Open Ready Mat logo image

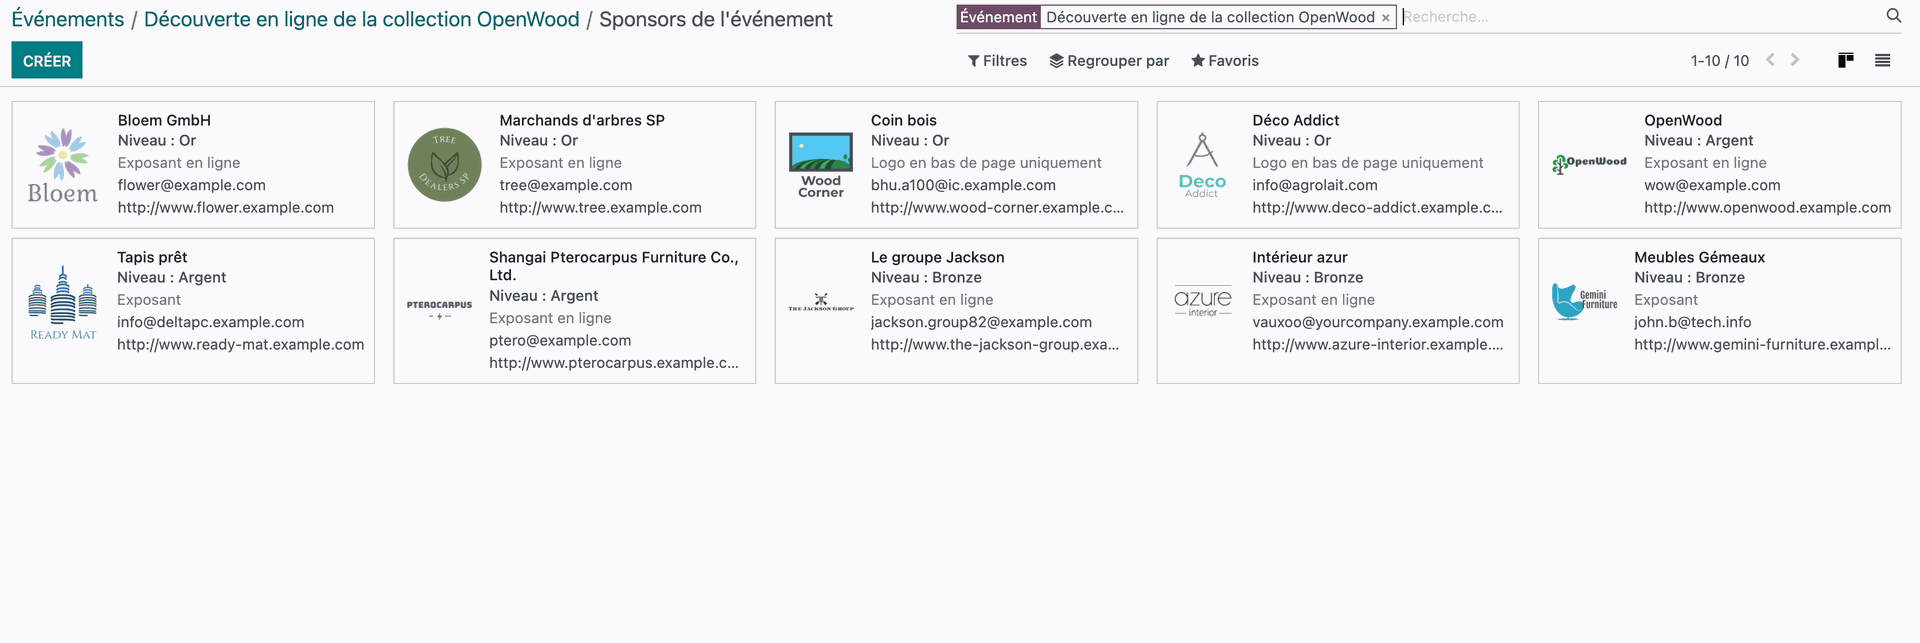pyautogui.click(x=63, y=303)
